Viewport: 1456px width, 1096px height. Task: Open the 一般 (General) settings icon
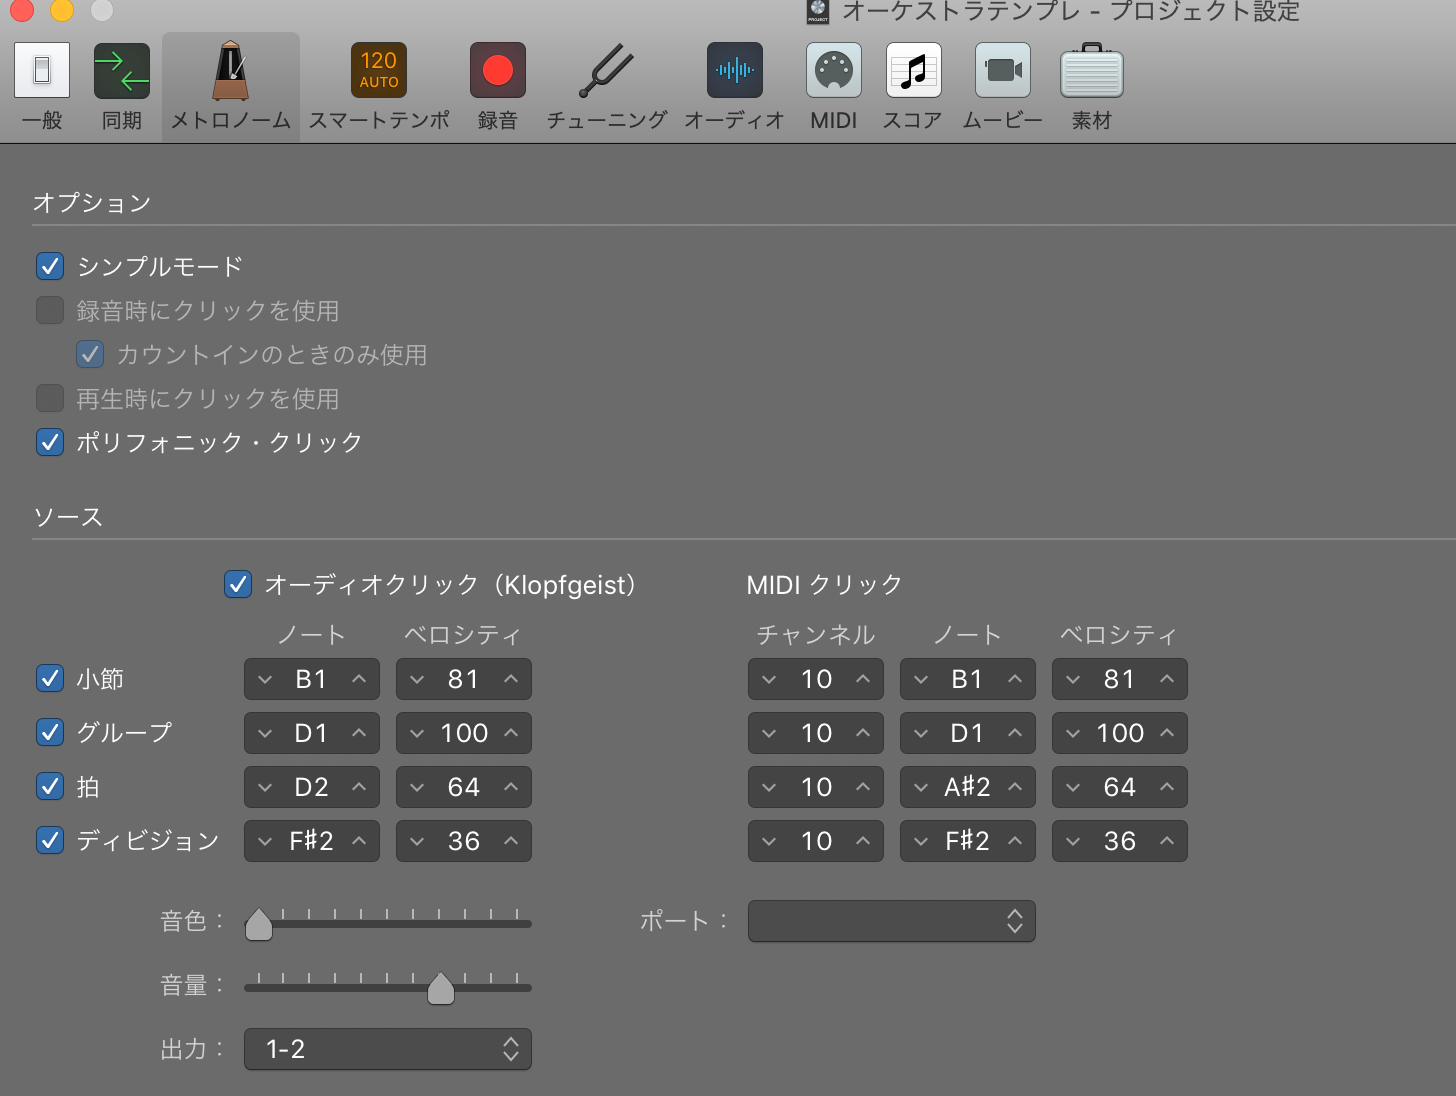click(x=42, y=71)
